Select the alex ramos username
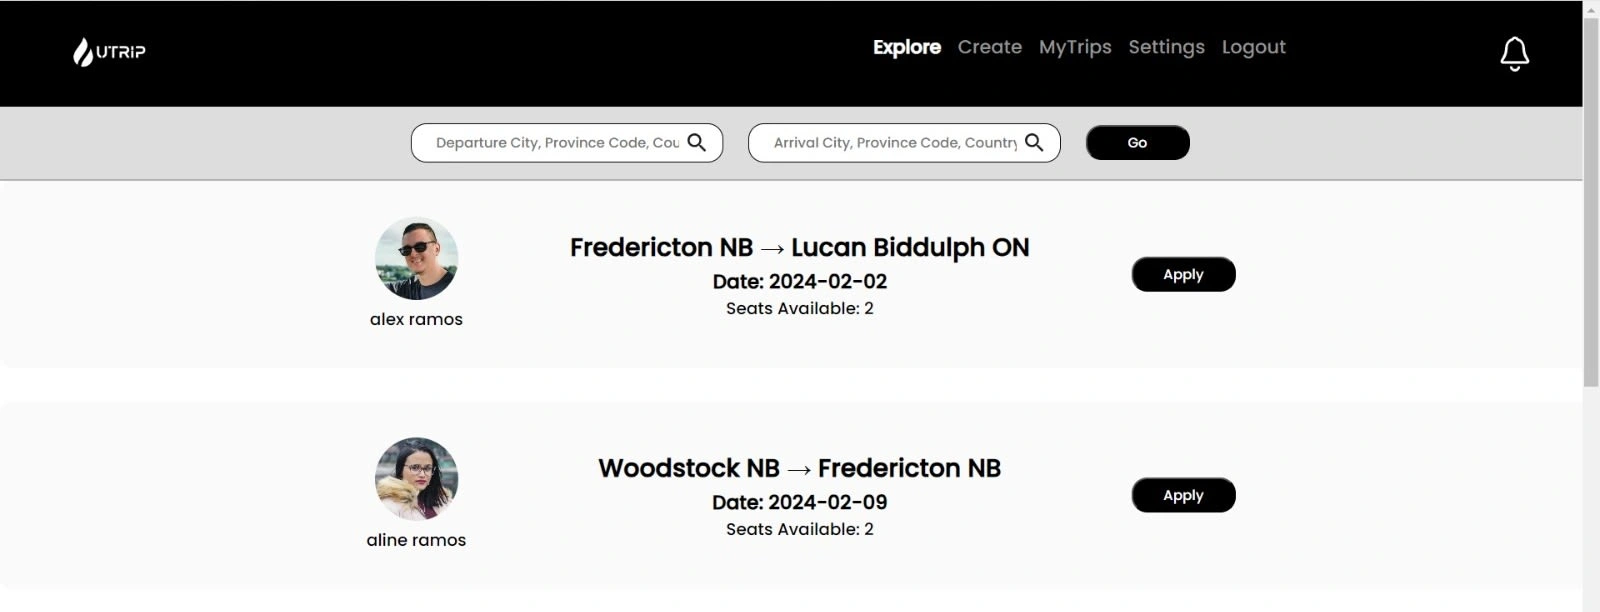 416,319
